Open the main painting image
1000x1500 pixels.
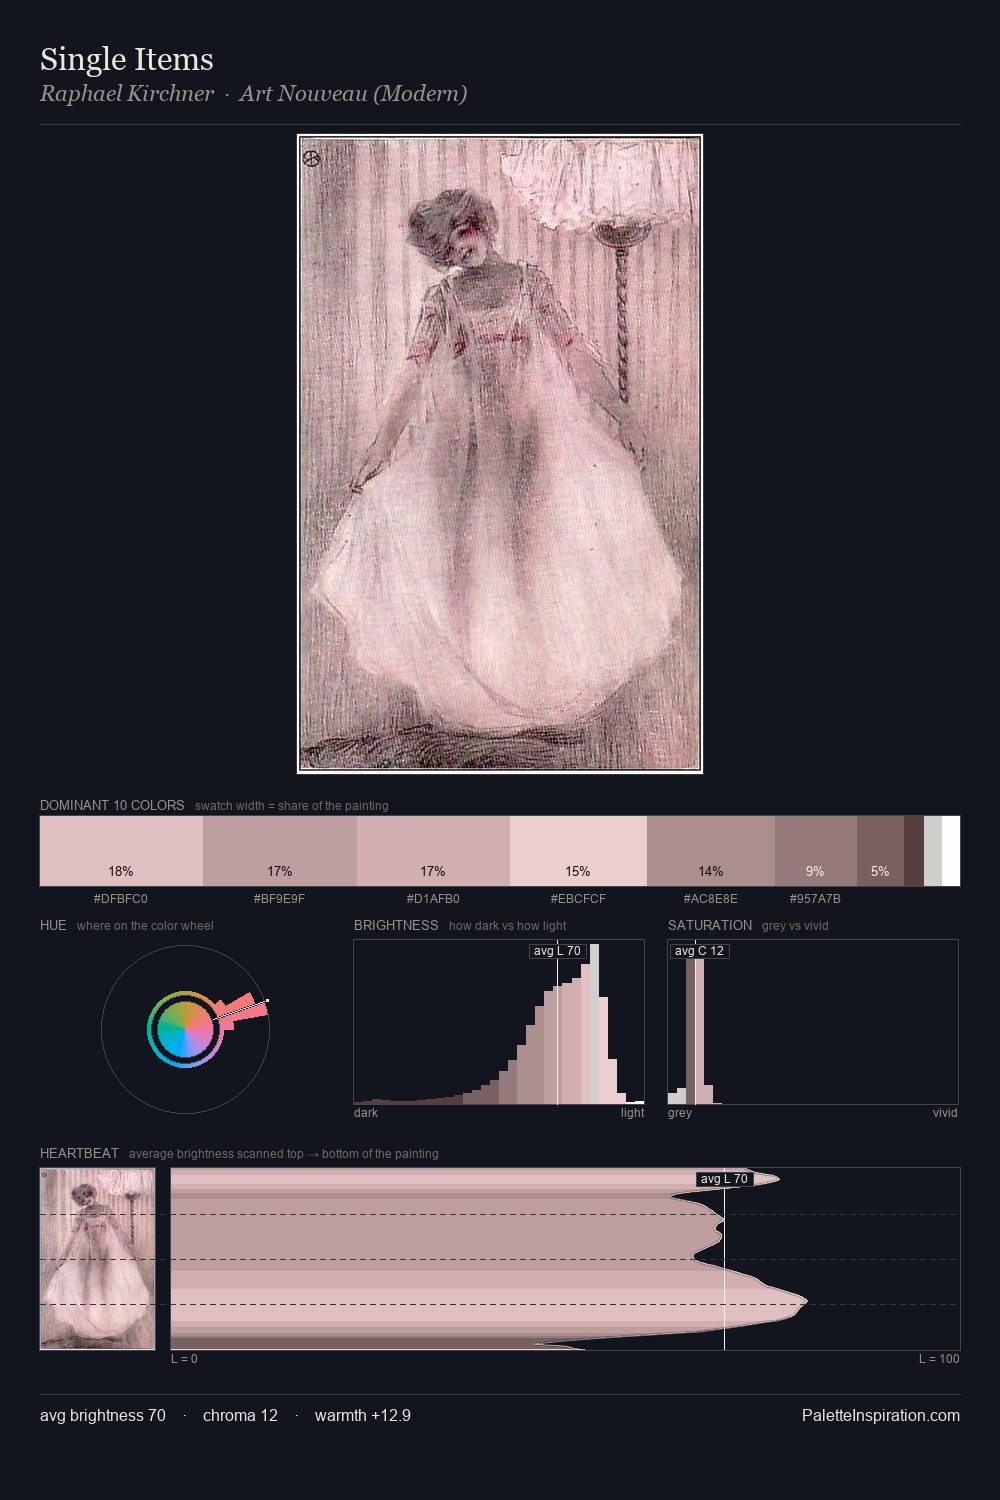point(500,454)
